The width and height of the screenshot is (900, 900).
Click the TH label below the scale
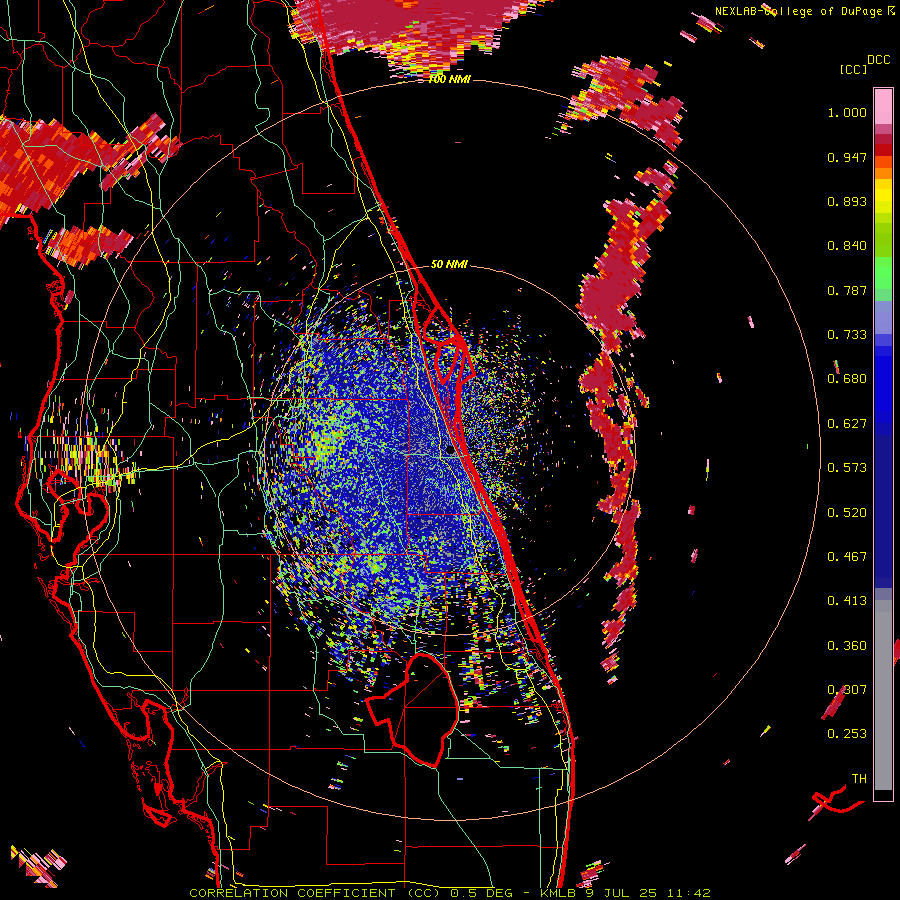tap(859, 779)
